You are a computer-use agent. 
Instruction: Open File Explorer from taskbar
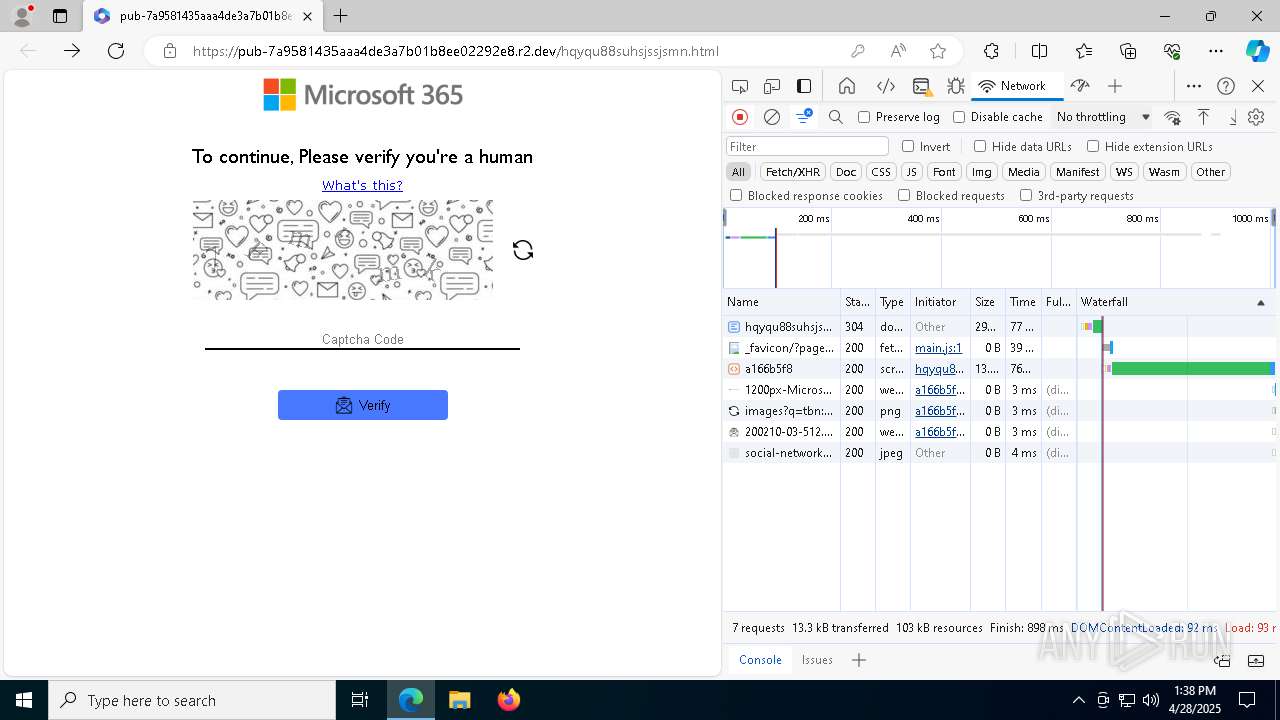point(459,700)
